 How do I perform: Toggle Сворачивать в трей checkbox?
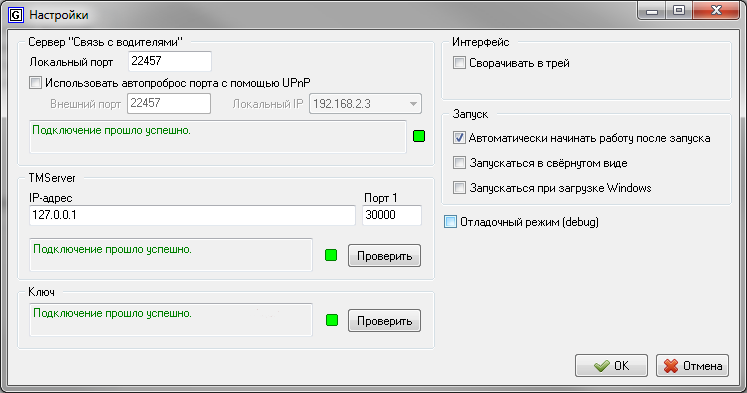(459, 63)
